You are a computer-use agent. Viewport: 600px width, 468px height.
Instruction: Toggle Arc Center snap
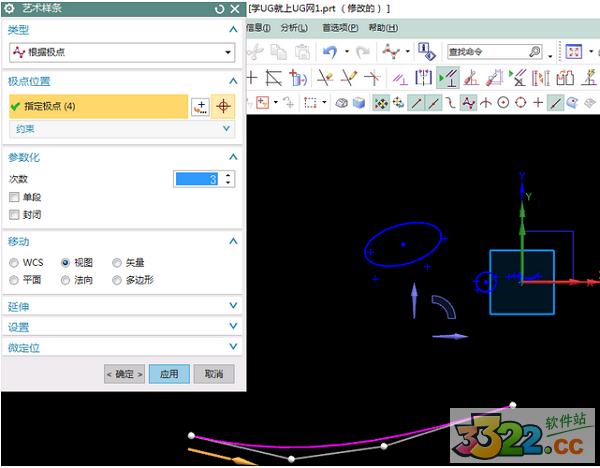[503, 103]
